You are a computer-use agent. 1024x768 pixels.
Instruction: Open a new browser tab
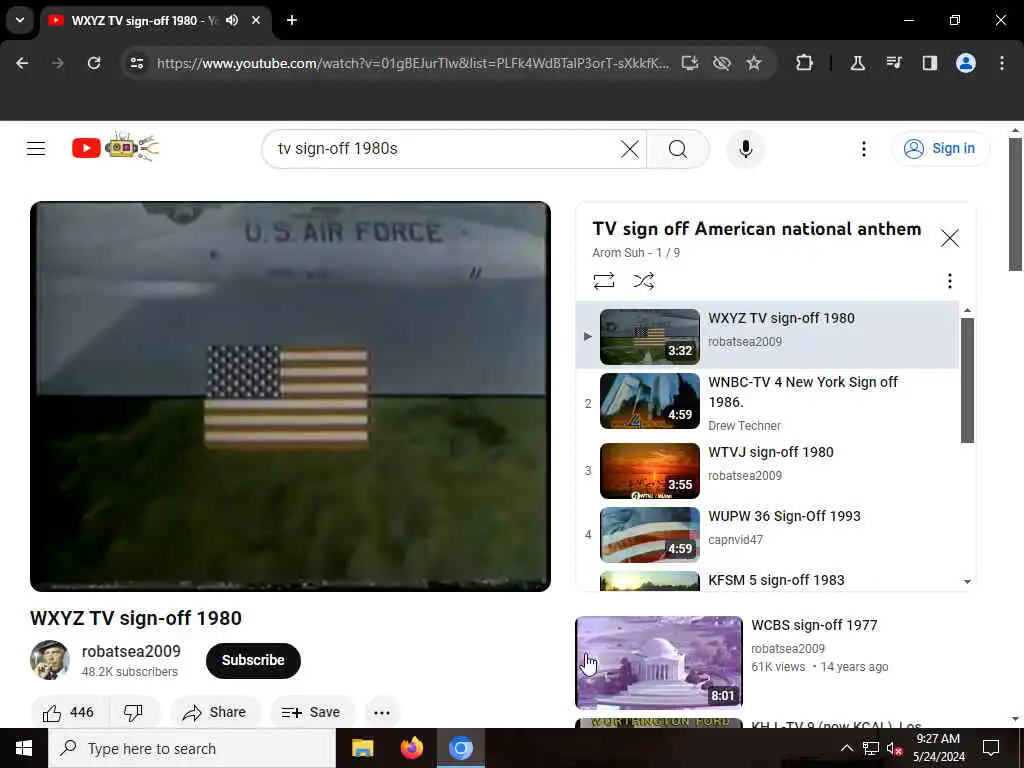click(x=292, y=20)
